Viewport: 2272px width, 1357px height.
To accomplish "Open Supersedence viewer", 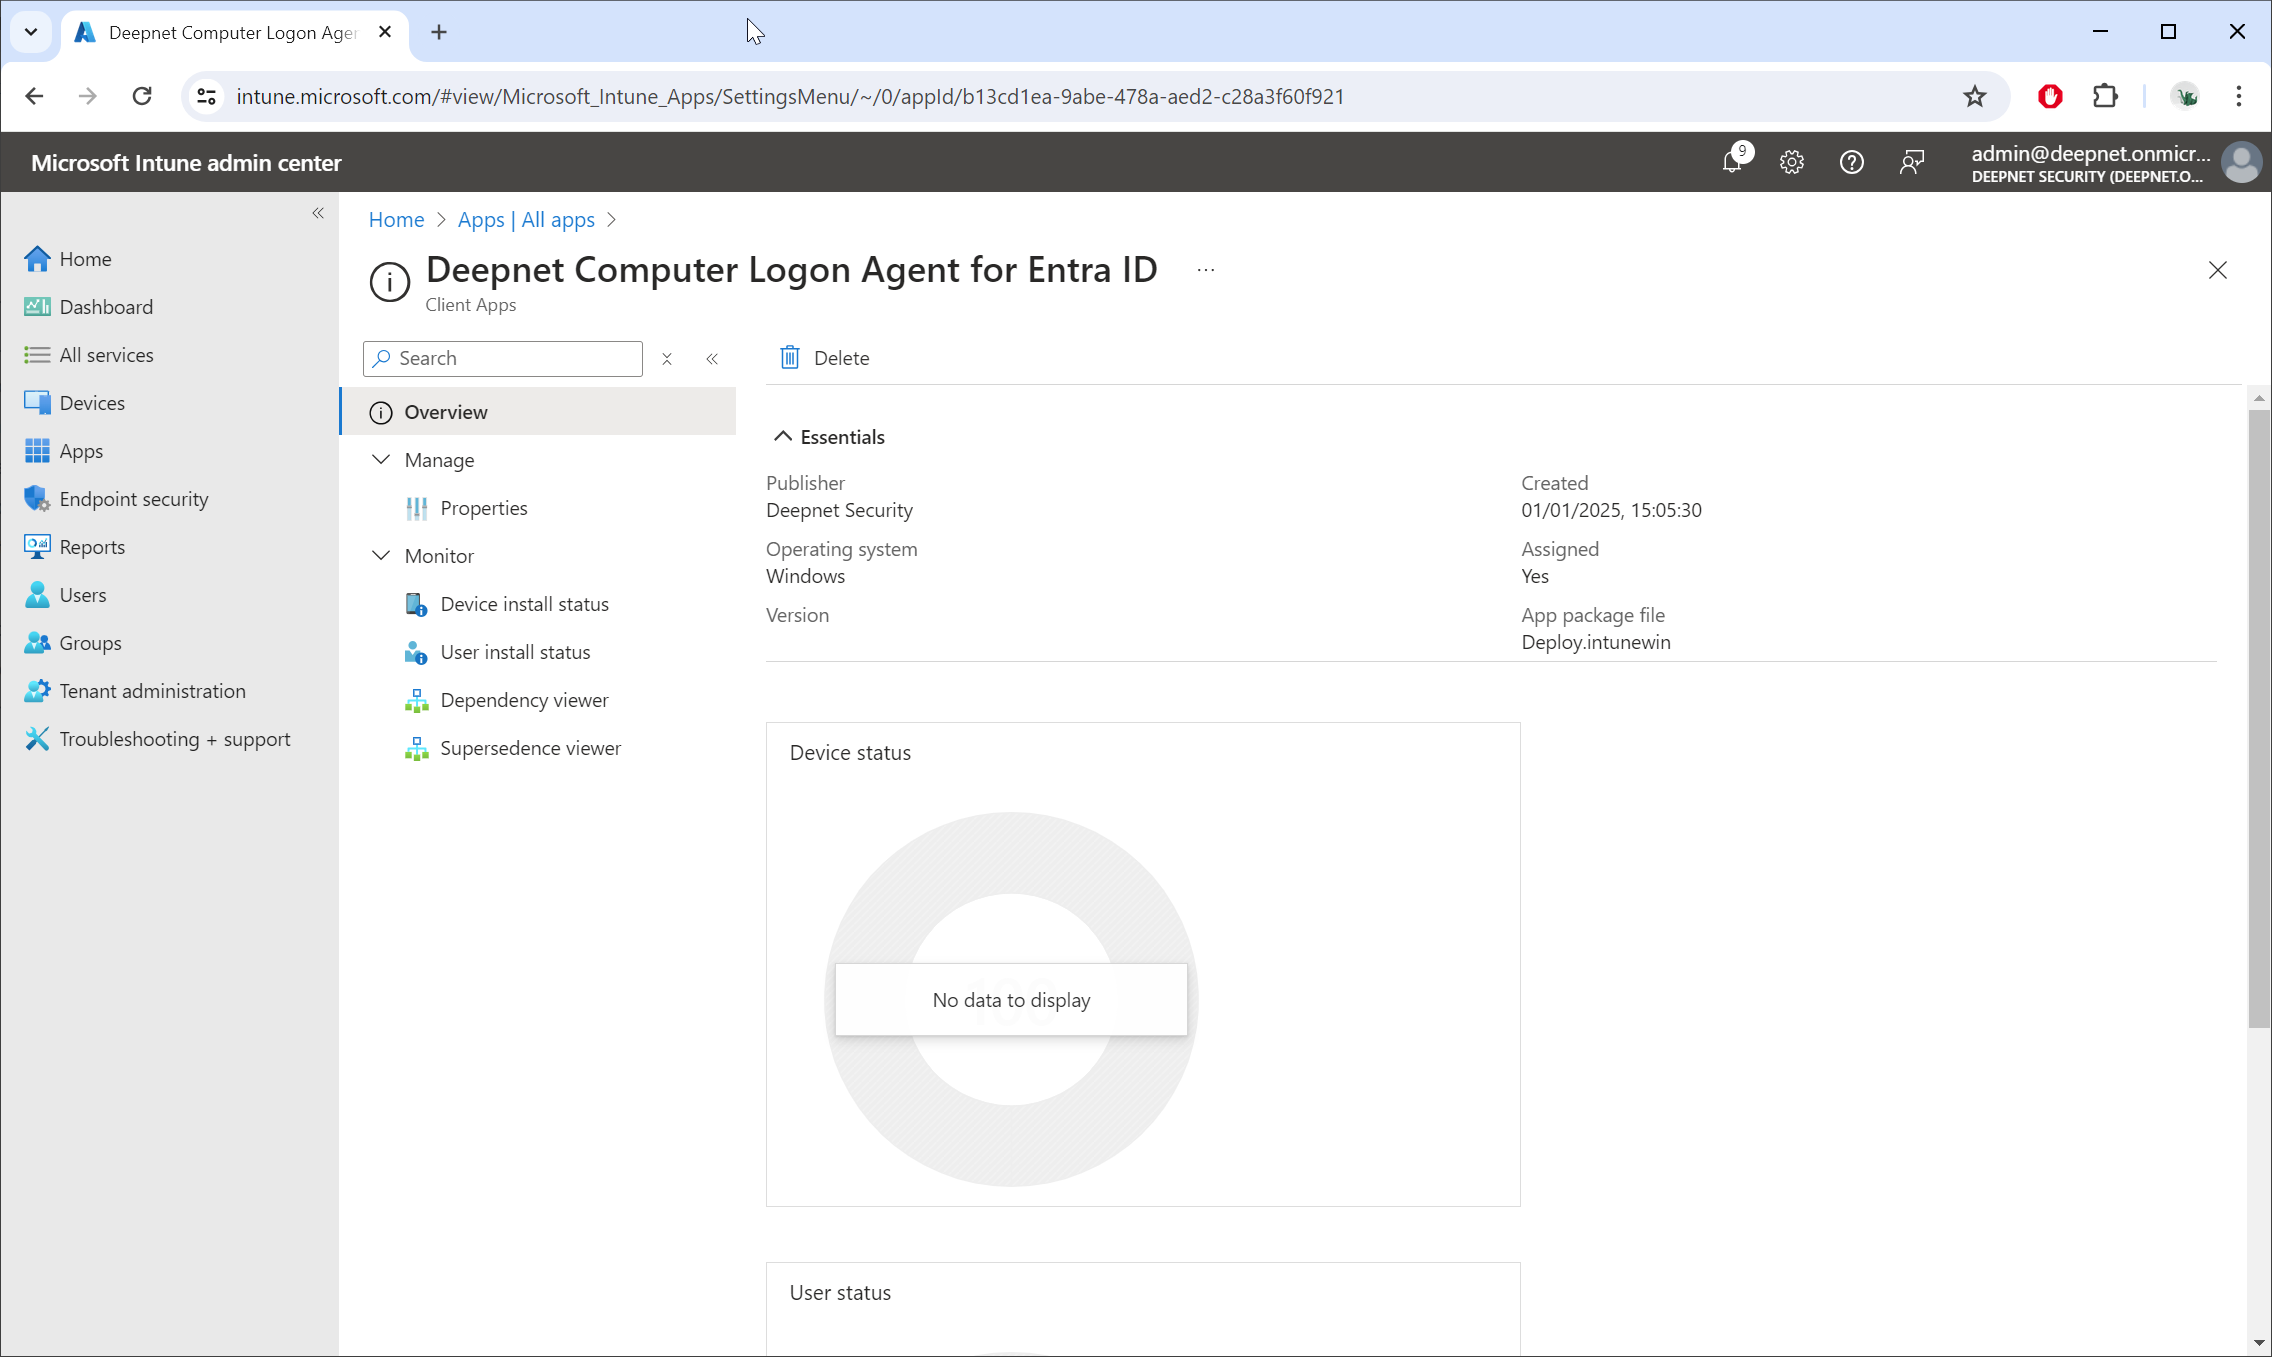I will (x=530, y=748).
